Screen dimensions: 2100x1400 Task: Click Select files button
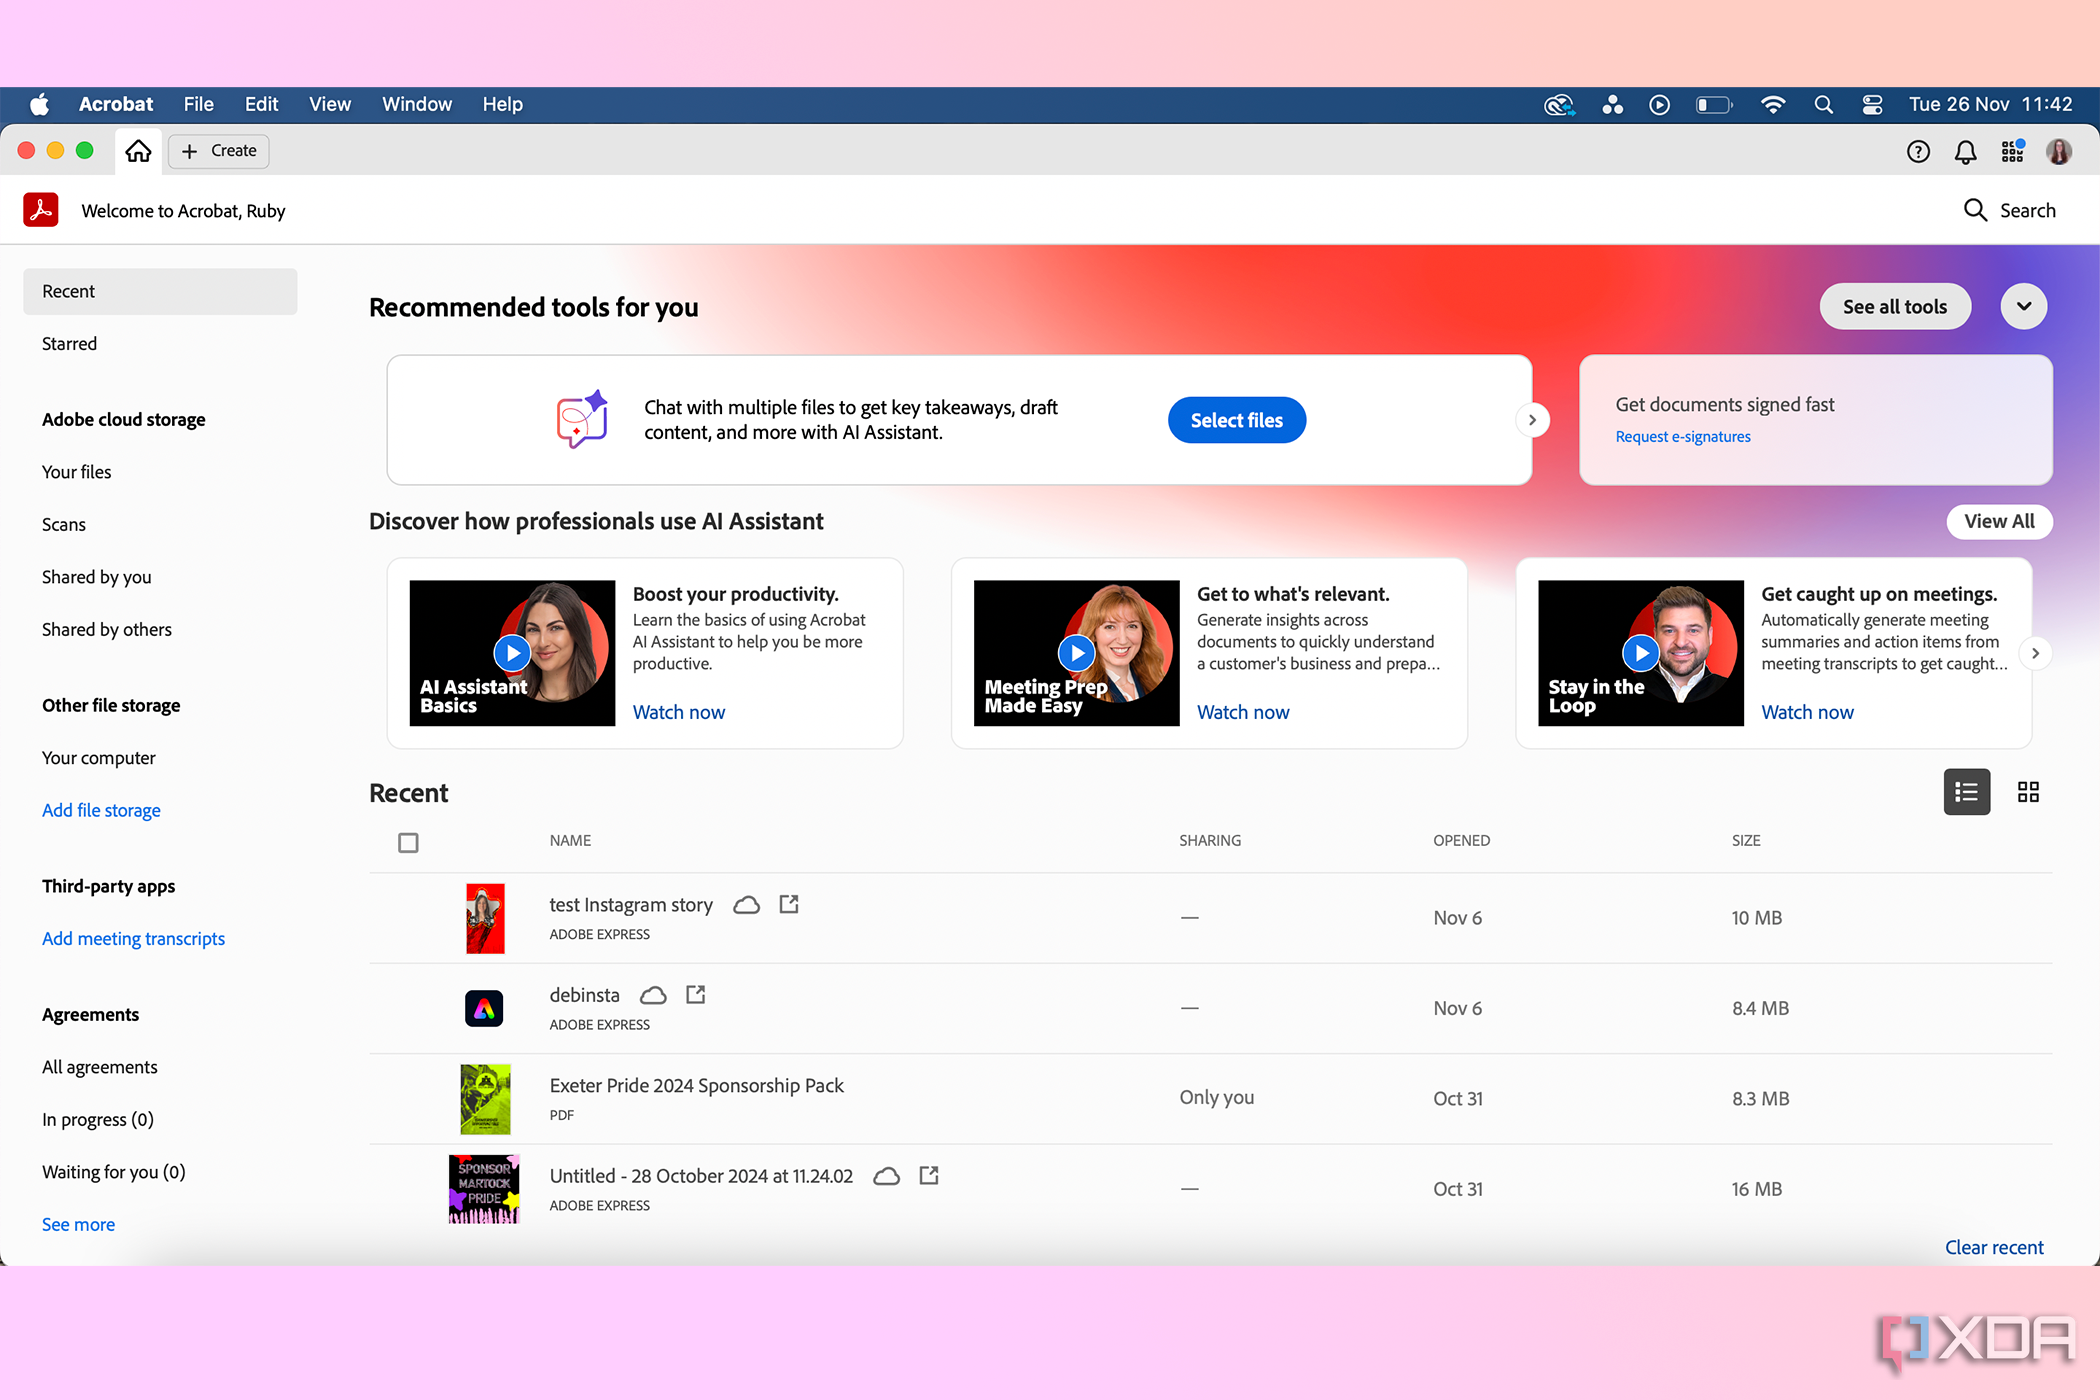(1236, 420)
